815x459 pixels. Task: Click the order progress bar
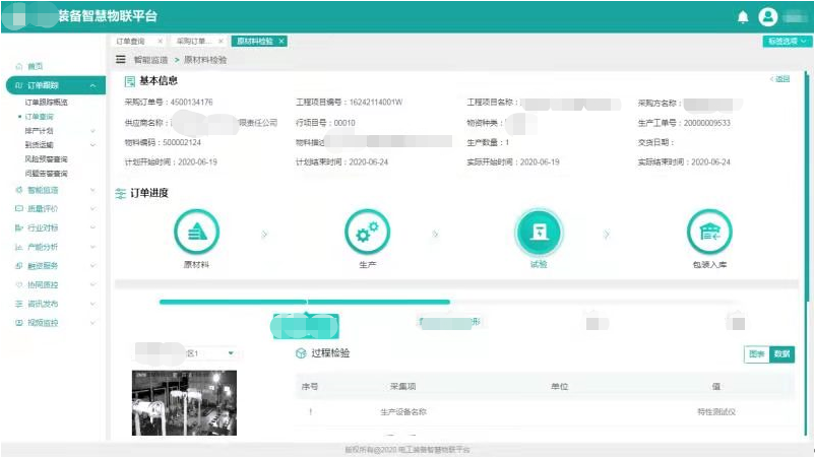point(304,301)
